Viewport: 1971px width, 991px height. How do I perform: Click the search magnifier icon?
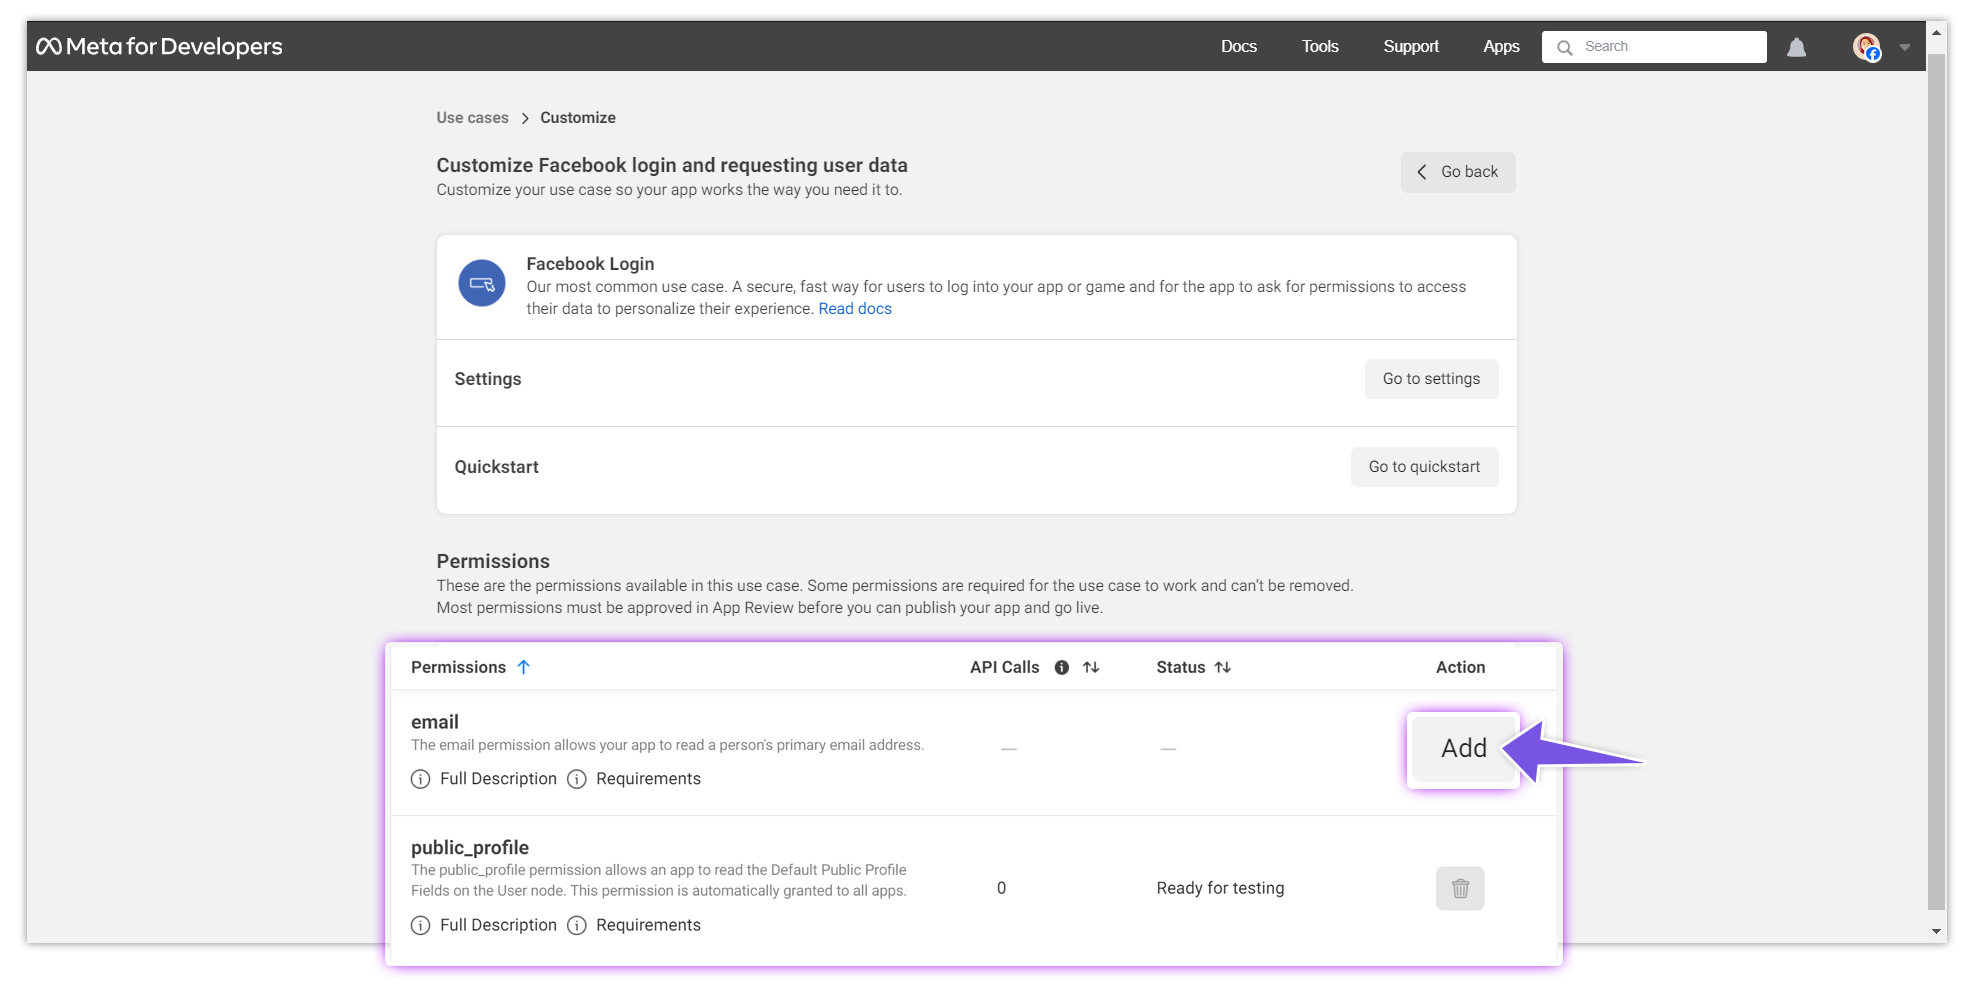click(1565, 46)
